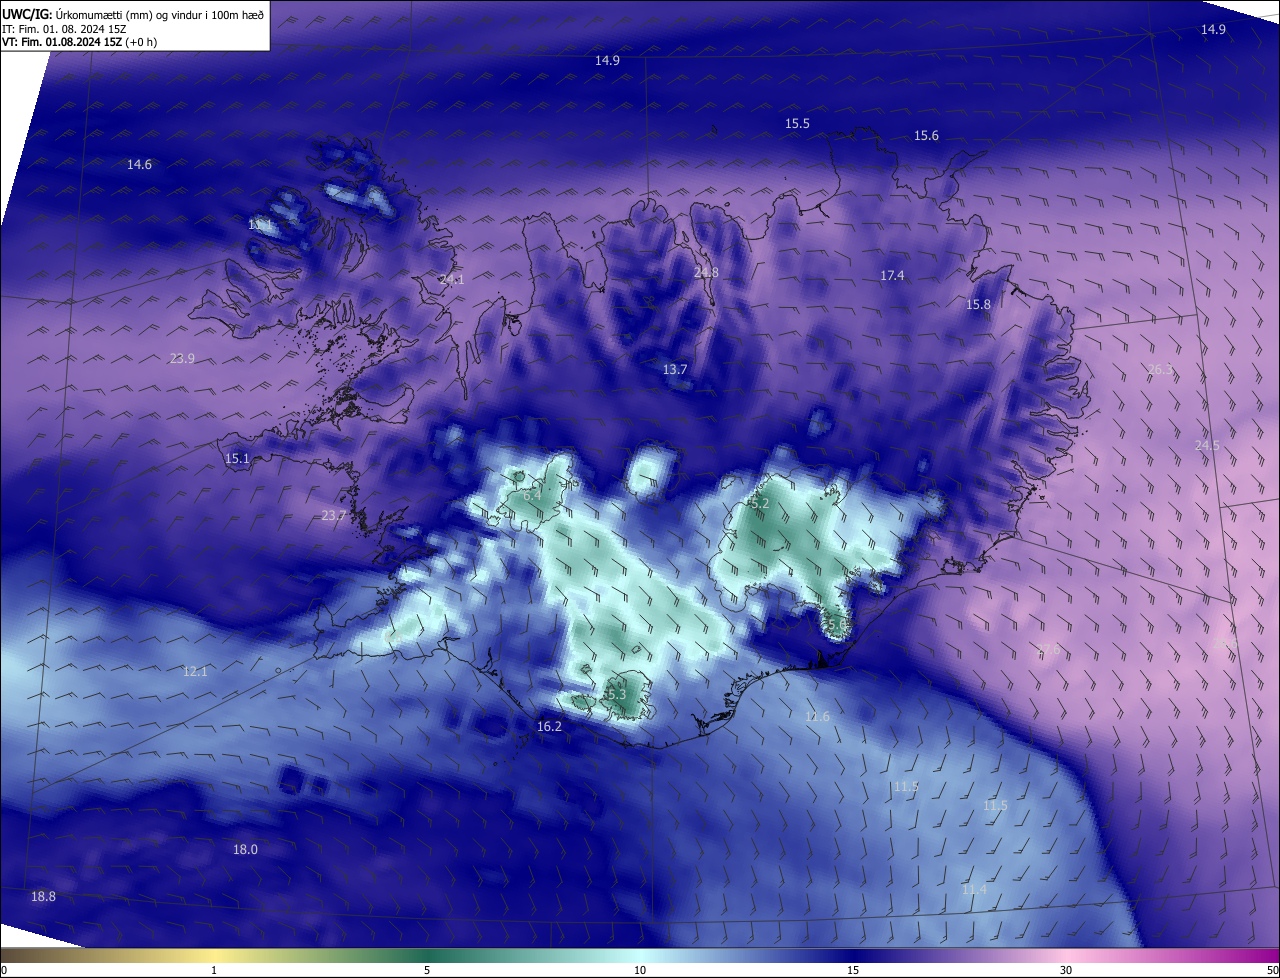Click the 15.5 value label

point(797,124)
